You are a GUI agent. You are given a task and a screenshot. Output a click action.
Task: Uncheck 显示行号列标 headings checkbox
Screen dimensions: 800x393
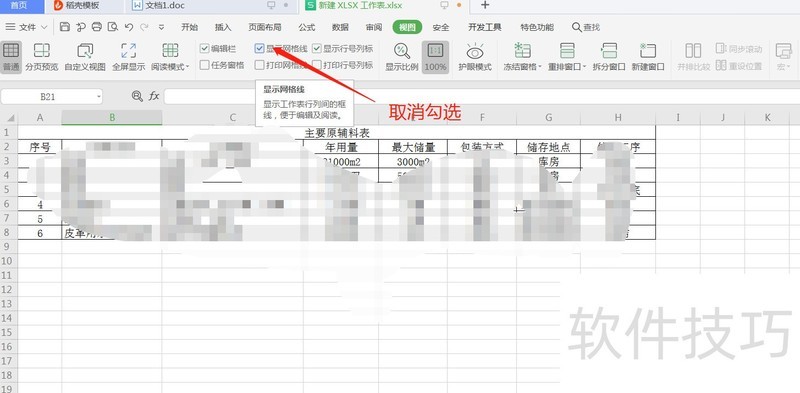[317, 48]
